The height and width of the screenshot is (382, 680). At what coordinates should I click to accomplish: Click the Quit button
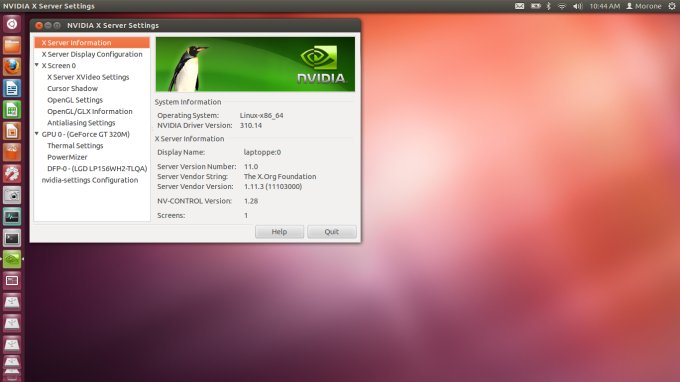point(332,232)
